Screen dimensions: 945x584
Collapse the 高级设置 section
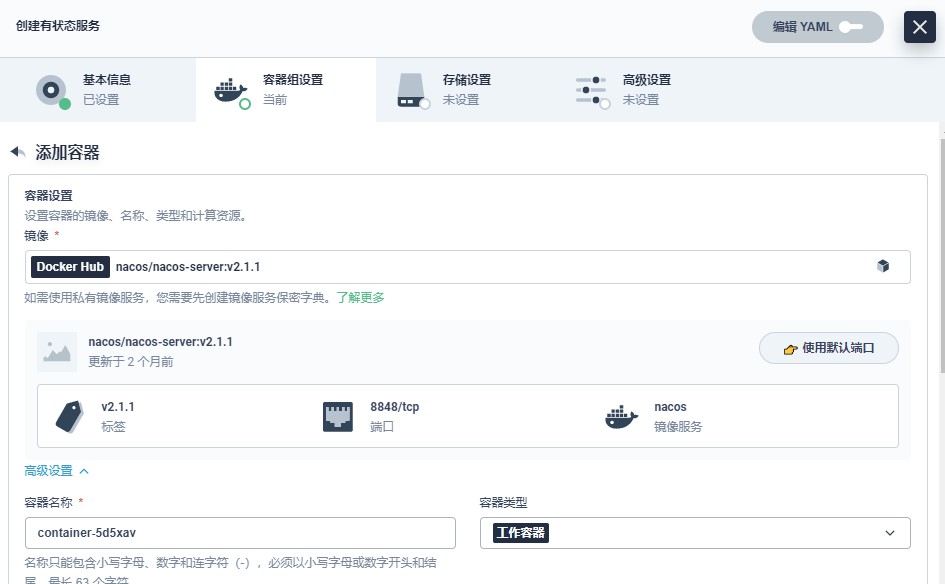point(57,471)
